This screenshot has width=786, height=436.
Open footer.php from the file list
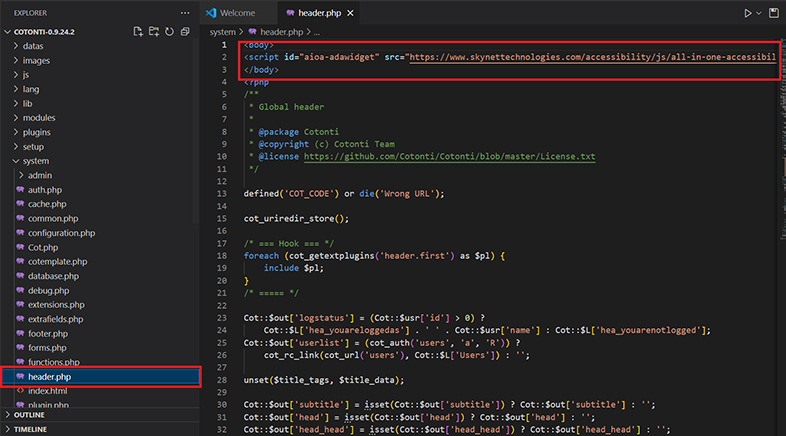point(47,333)
